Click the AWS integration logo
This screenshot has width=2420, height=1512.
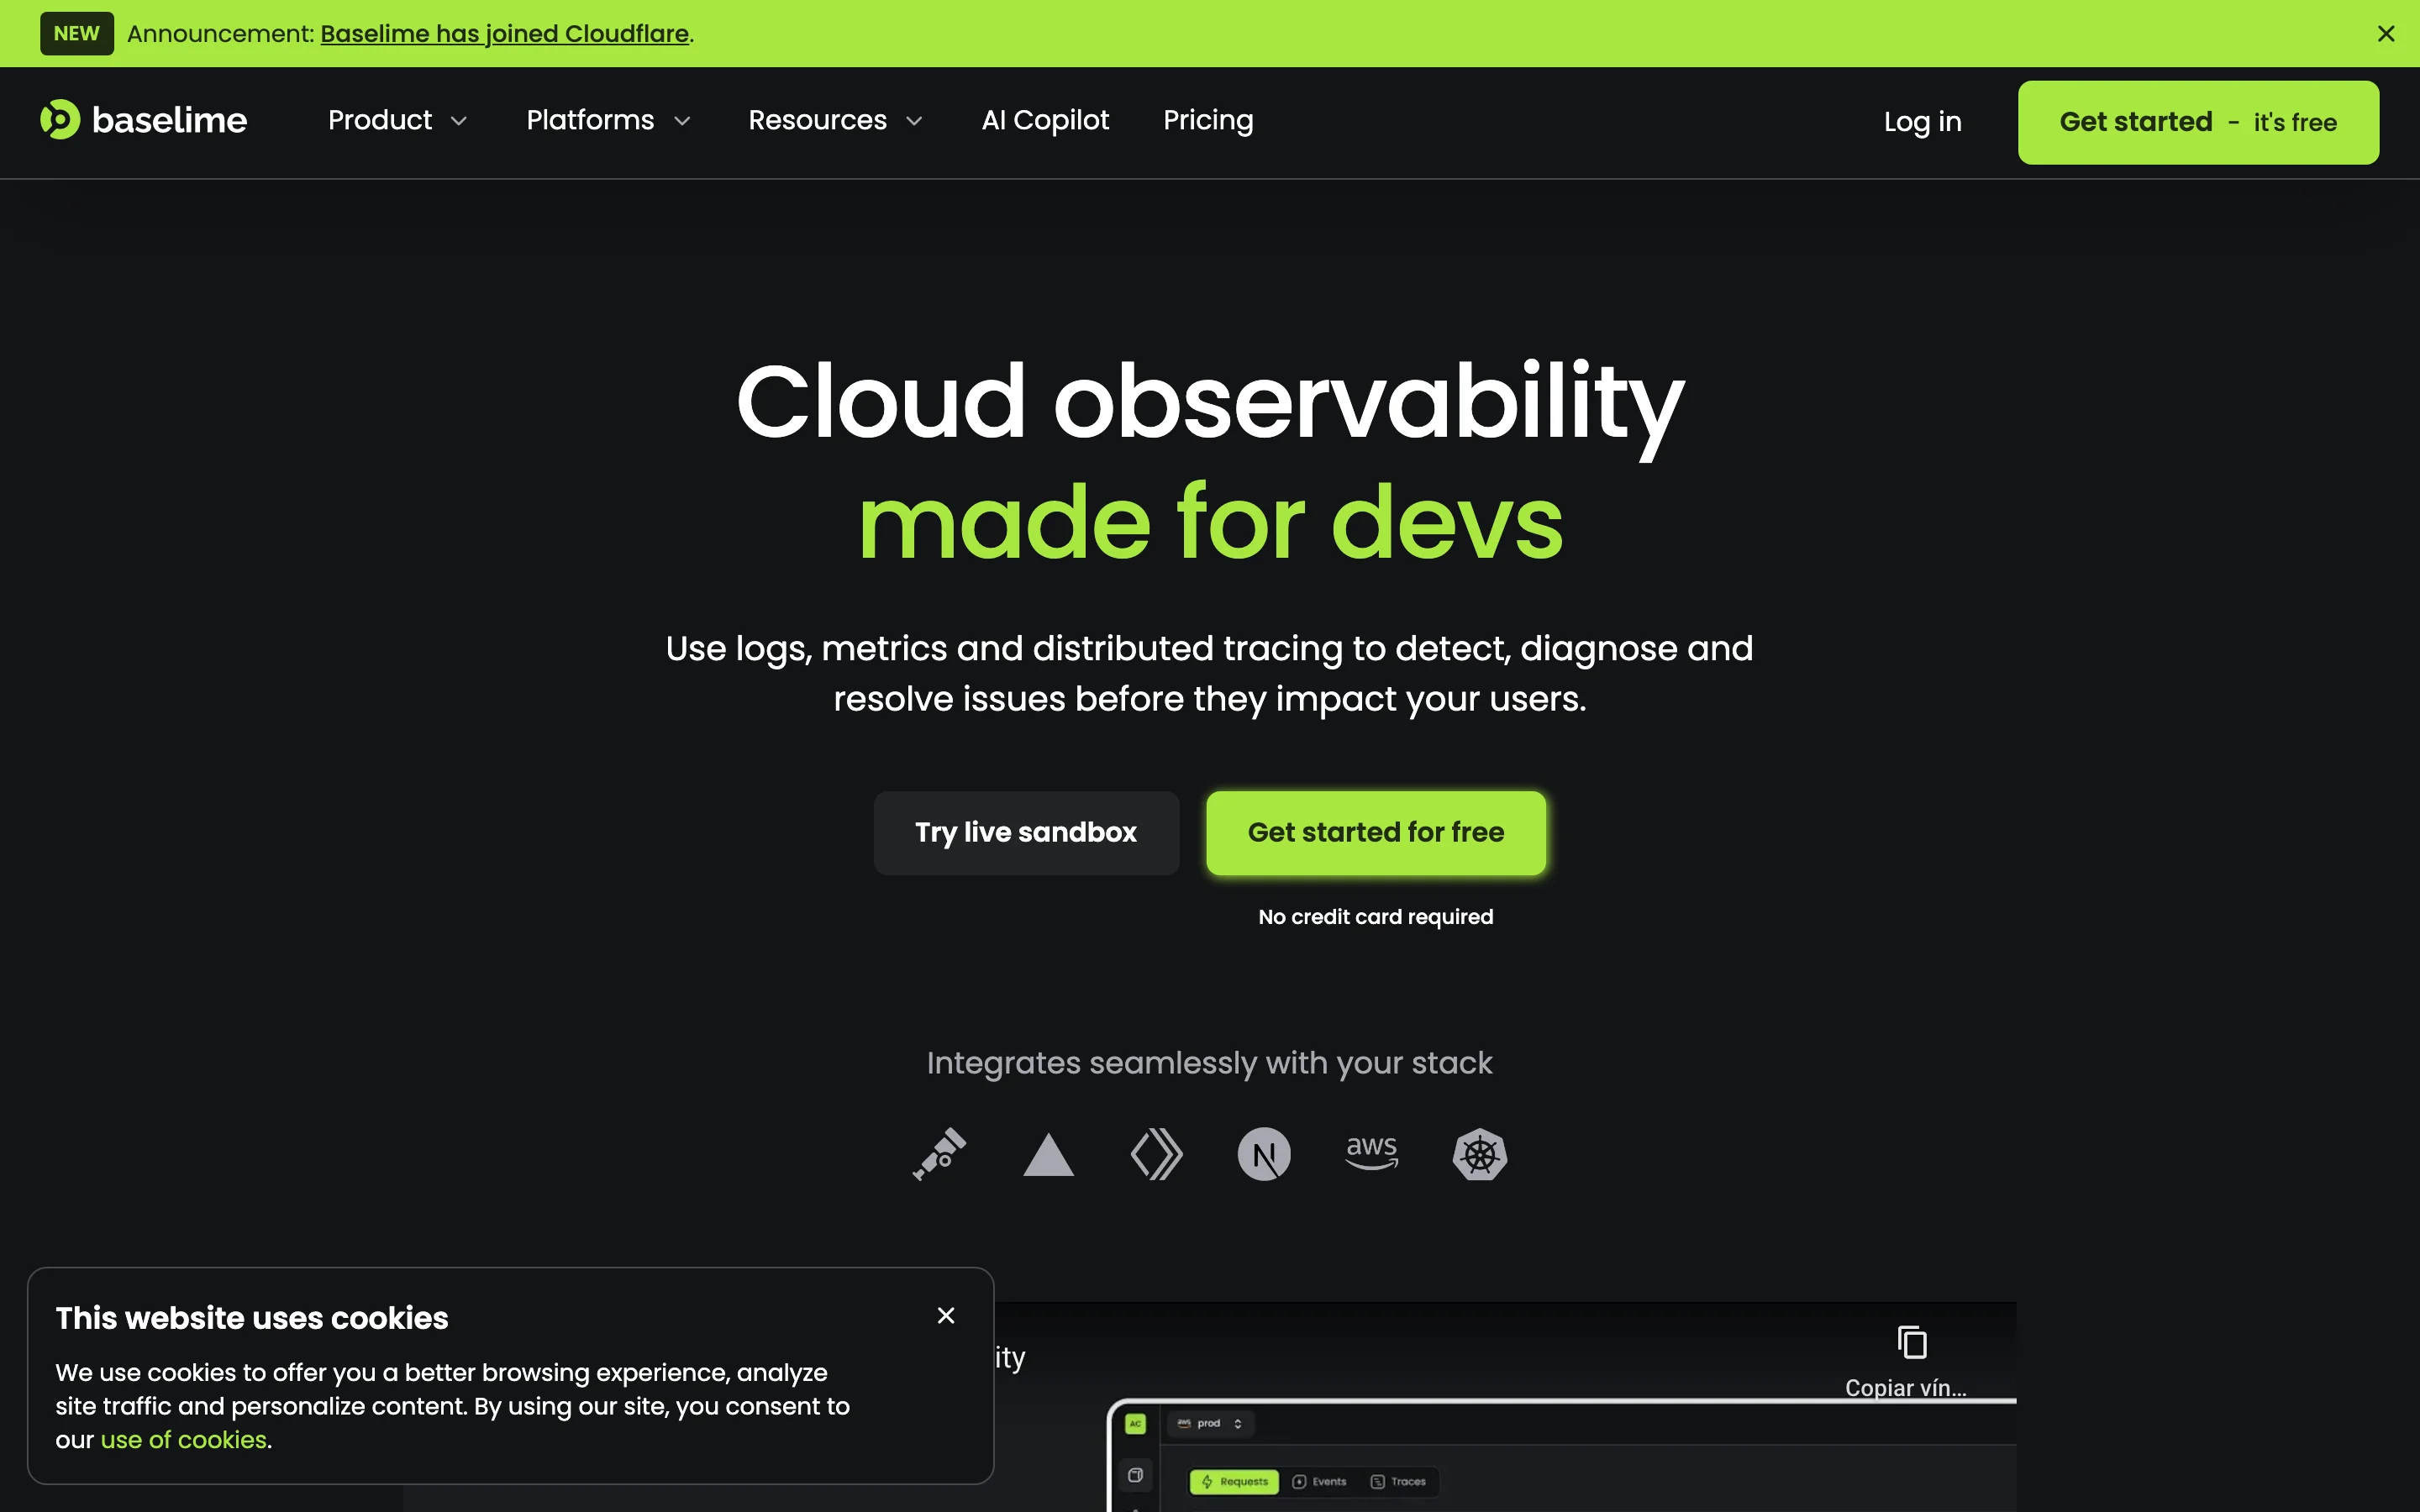[1372, 1152]
